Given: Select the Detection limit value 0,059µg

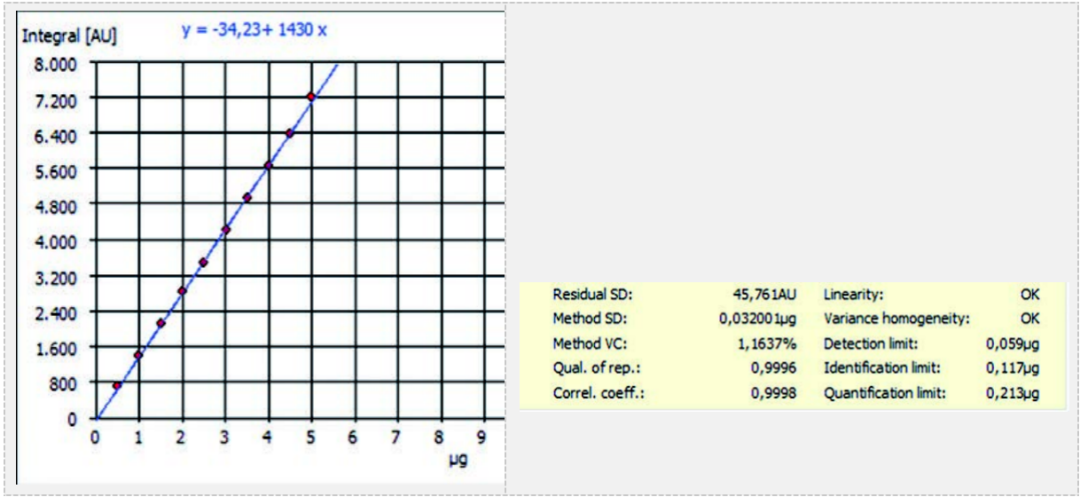Looking at the screenshot, I should (1013, 344).
